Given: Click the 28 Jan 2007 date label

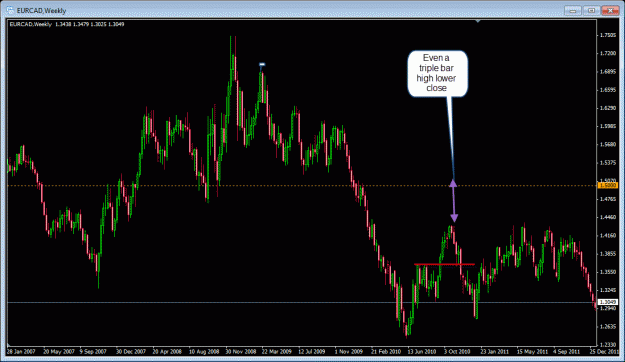Looking at the screenshot, I should (21, 352).
